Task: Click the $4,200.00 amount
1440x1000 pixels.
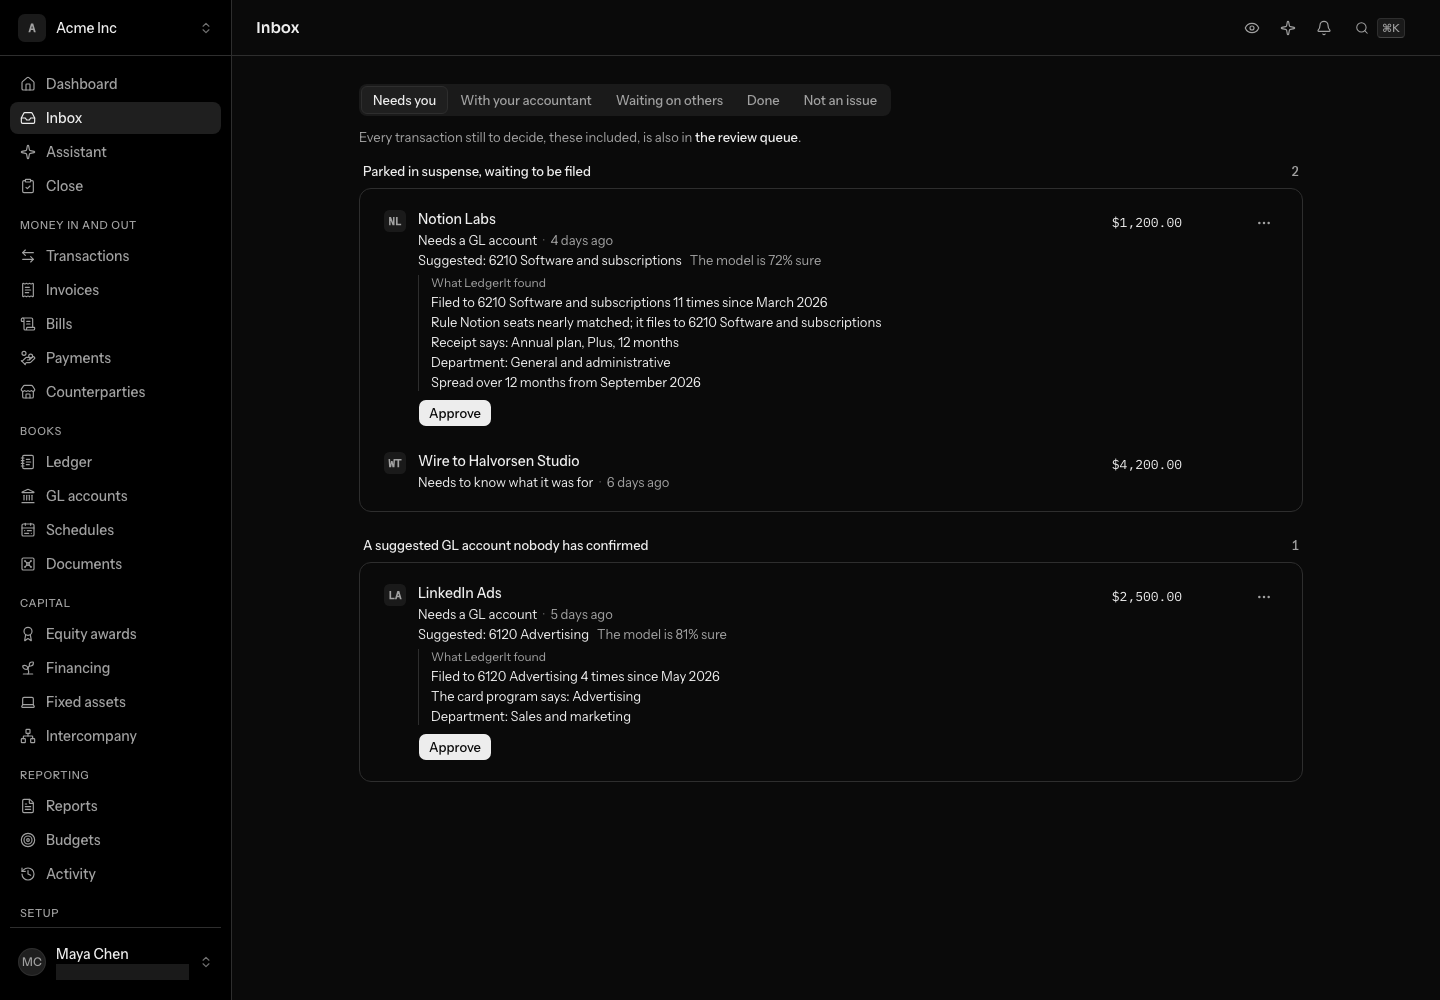Action: 1147,465
